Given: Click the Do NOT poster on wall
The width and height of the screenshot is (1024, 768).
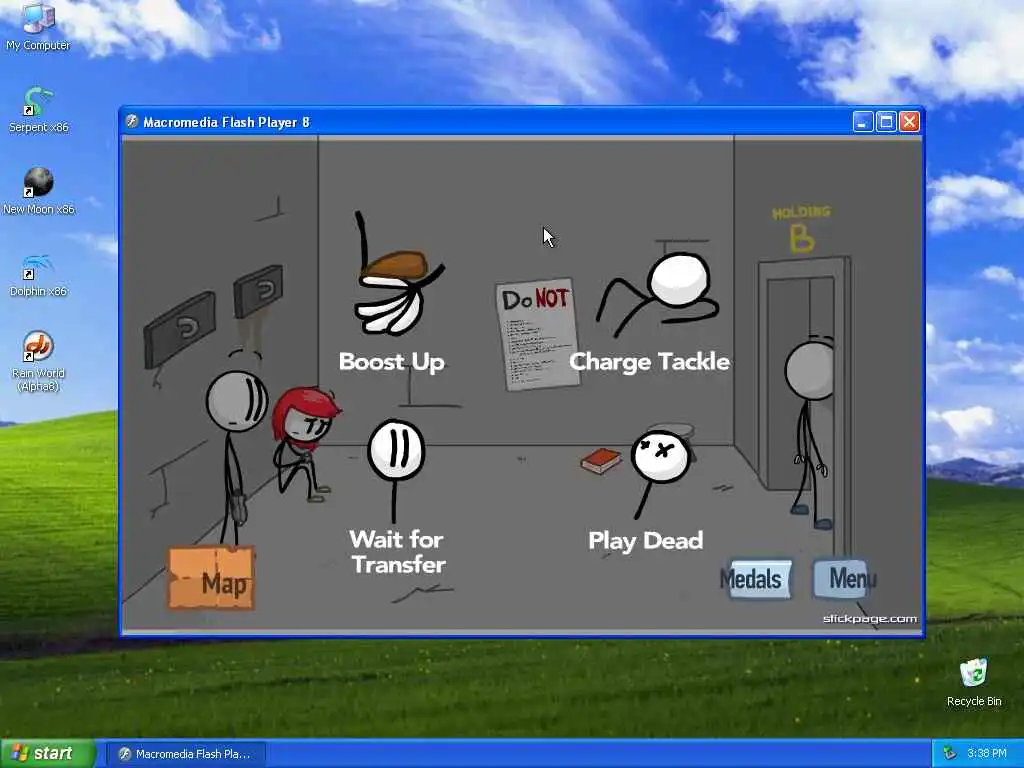Looking at the screenshot, I should point(538,334).
